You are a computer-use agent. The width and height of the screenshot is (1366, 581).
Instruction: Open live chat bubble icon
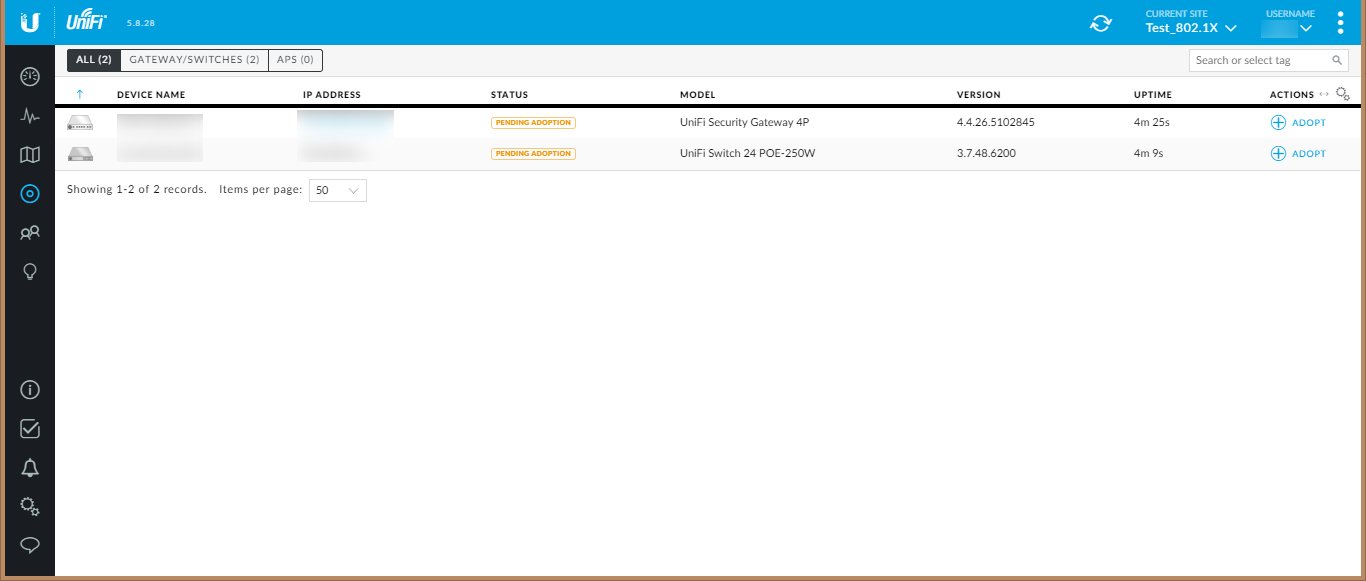click(x=30, y=545)
